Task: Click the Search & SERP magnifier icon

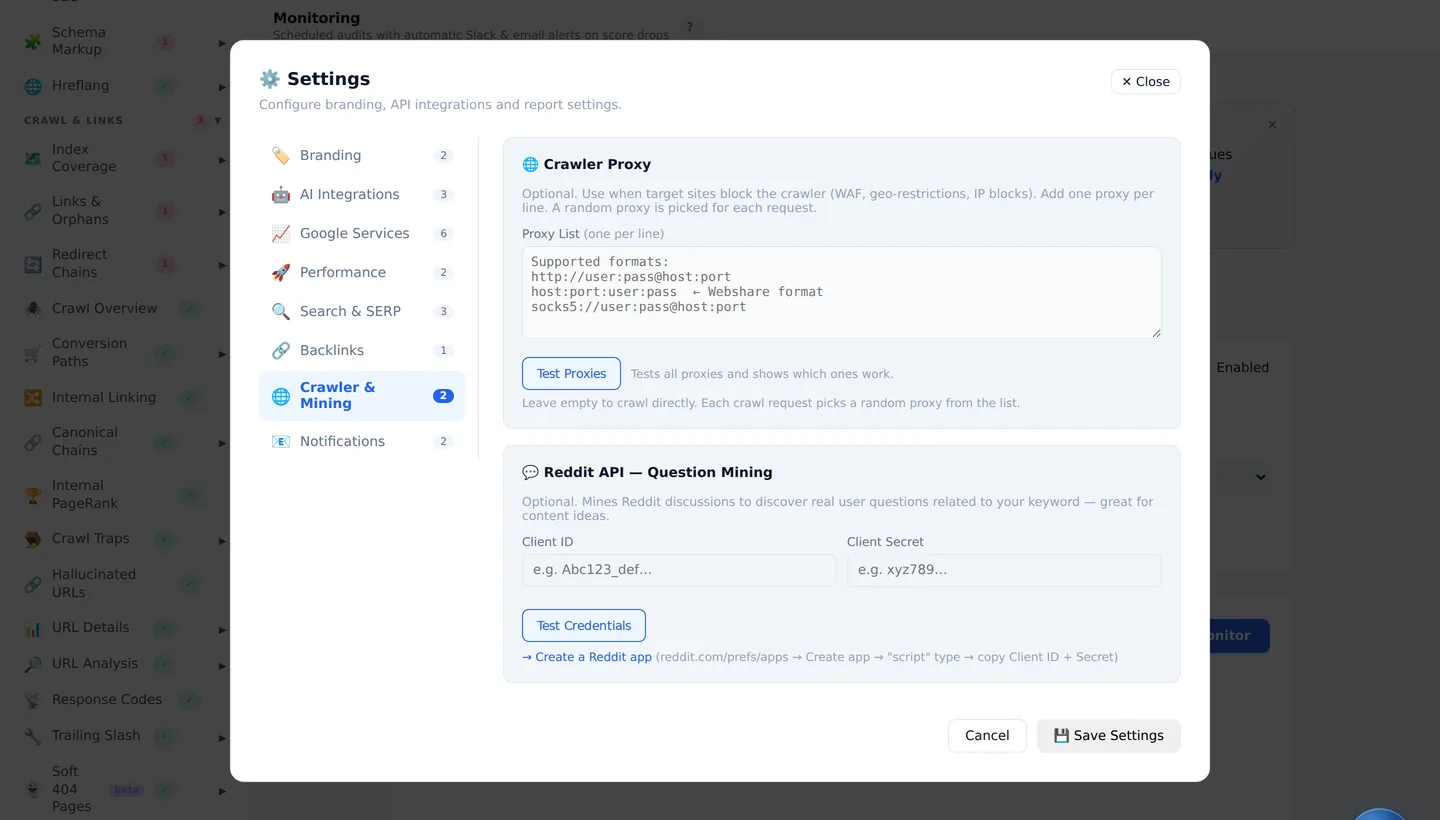Action: pyautogui.click(x=281, y=311)
